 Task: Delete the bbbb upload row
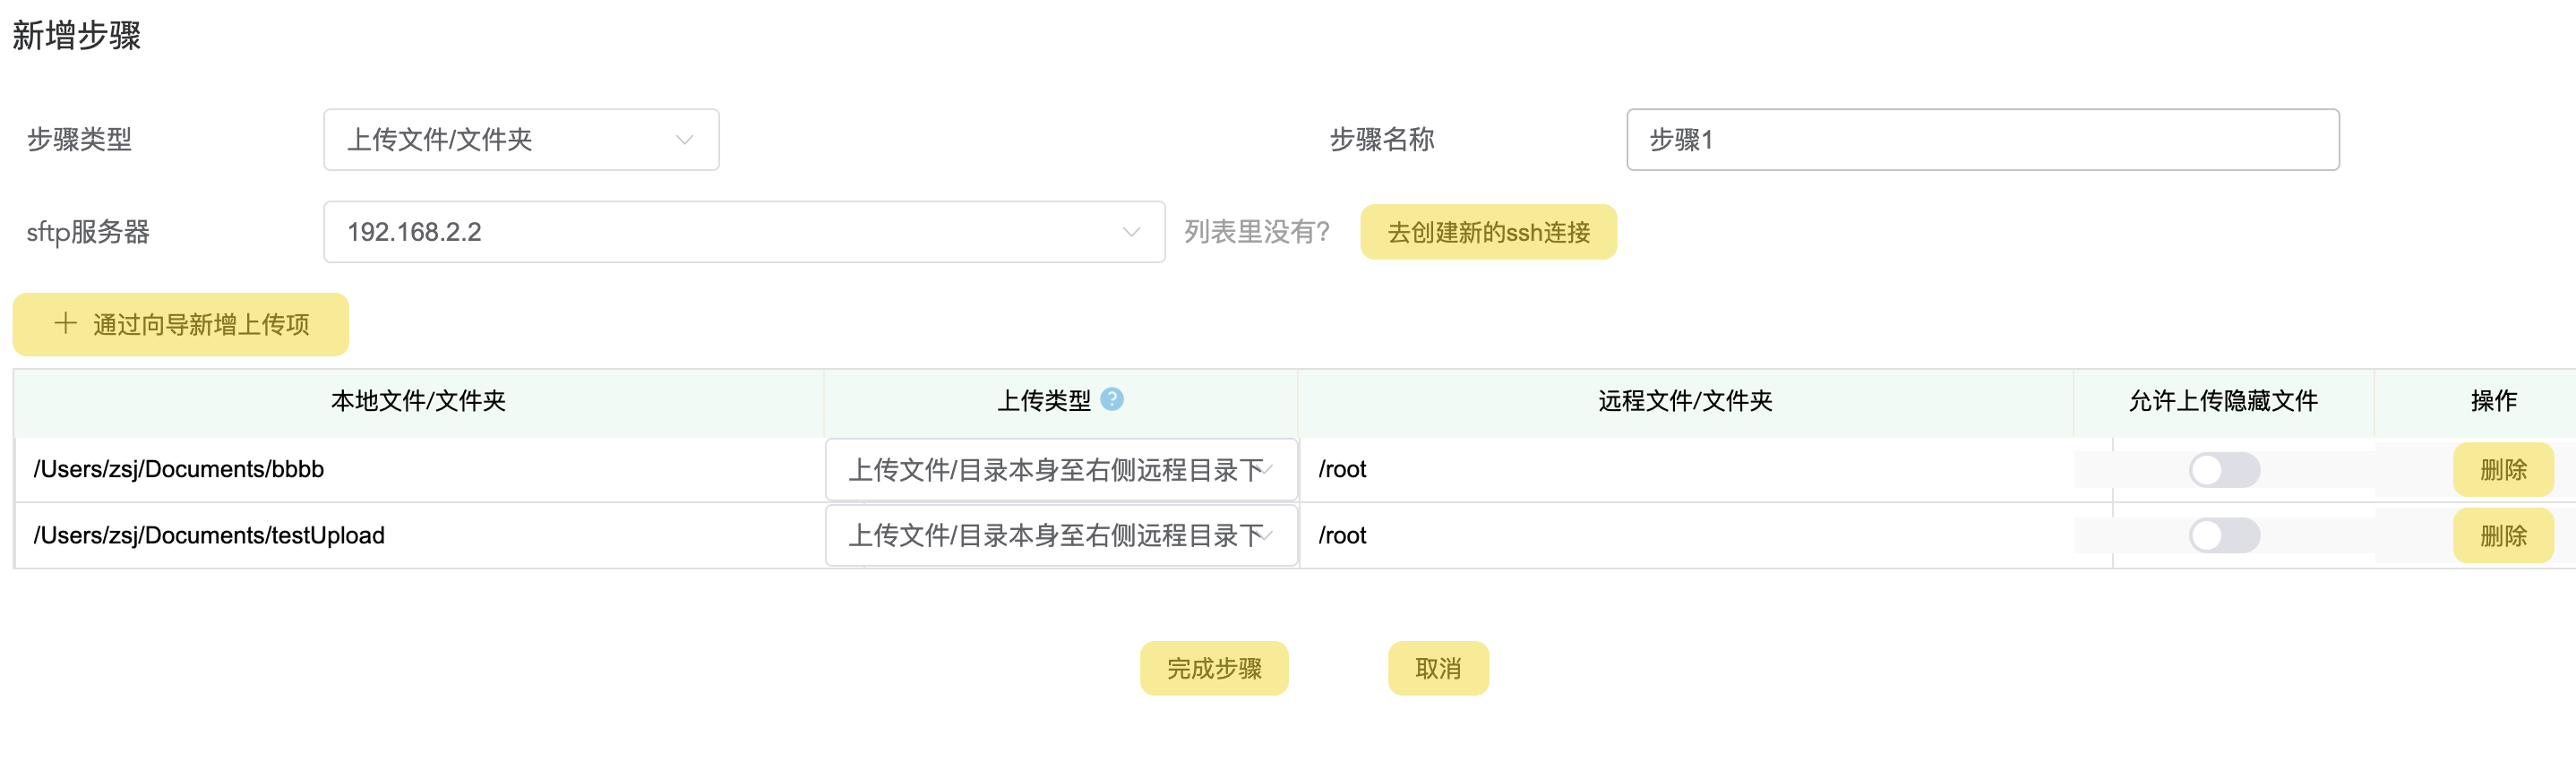tap(2502, 469)
